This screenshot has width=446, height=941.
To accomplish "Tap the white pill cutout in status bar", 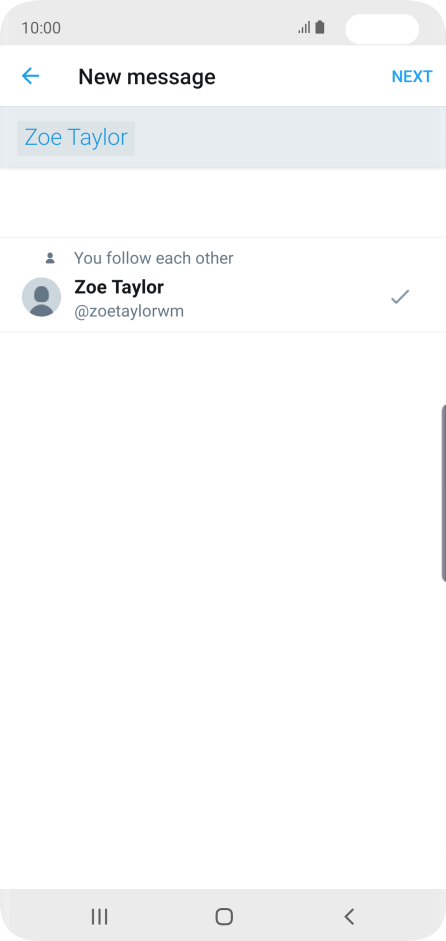I will [x=382, y=29].
